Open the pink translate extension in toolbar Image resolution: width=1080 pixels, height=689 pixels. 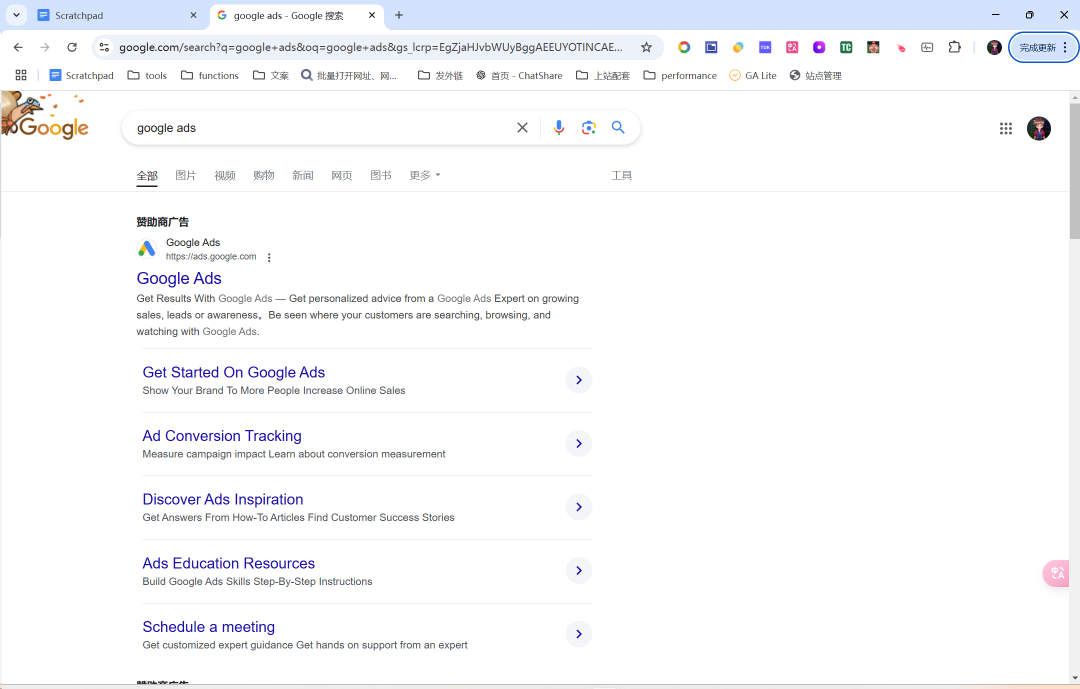(792, 47)
